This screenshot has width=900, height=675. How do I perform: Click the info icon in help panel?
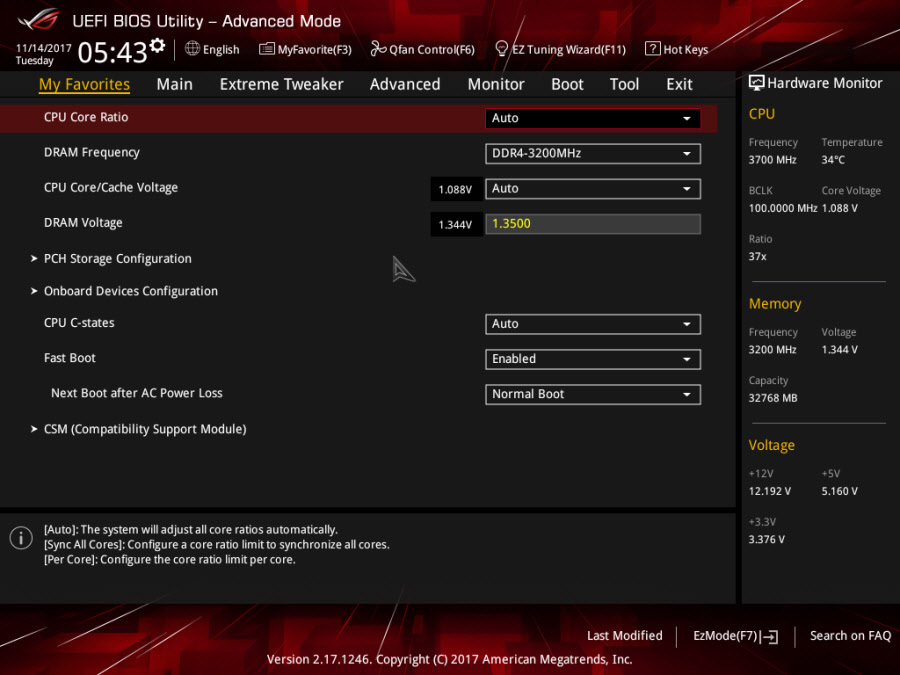coord(21,538)
